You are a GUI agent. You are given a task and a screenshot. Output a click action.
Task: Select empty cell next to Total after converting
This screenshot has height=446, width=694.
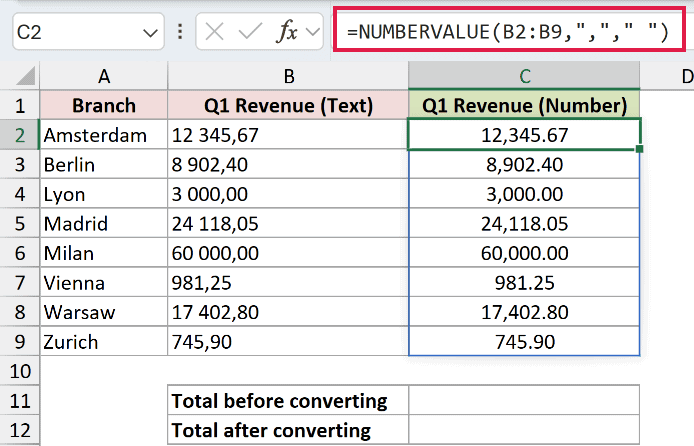coord(524,430)
